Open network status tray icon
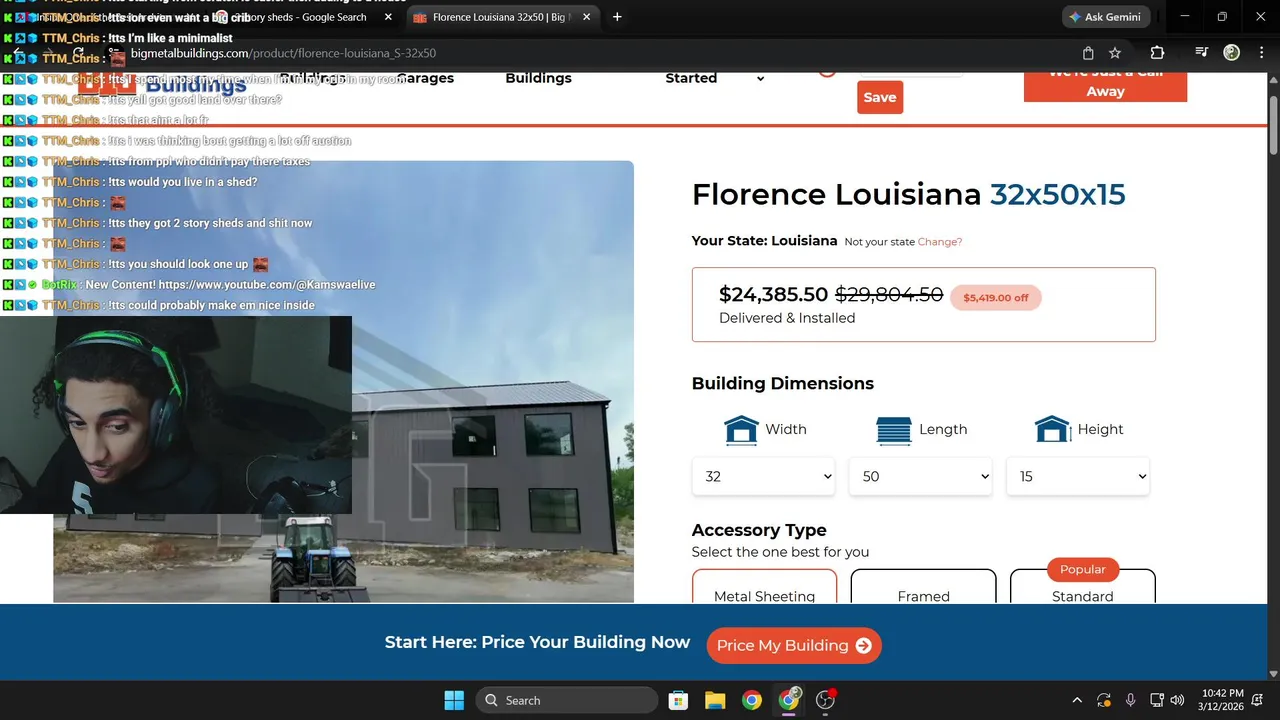1280x720 pixels. (1157, 700)
